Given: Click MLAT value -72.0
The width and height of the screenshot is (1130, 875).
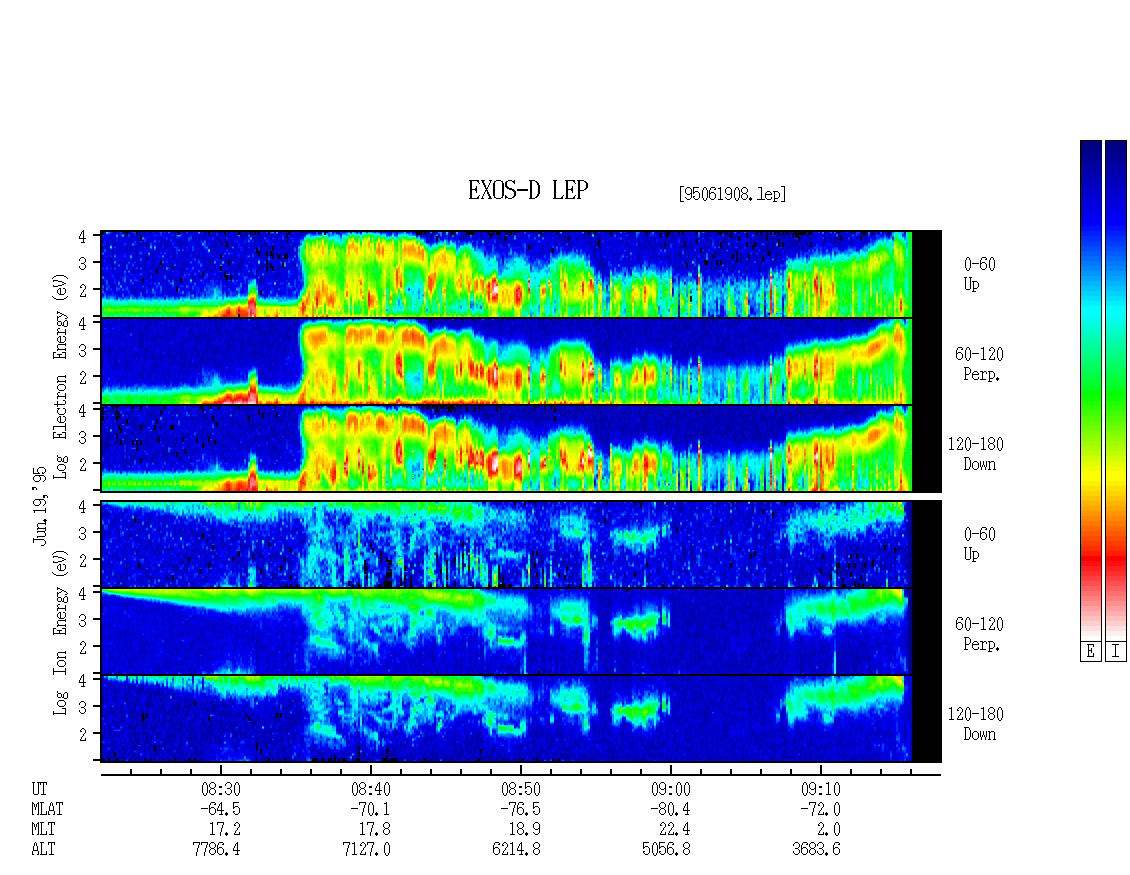Looking at the screenshot, I should 820,809.
